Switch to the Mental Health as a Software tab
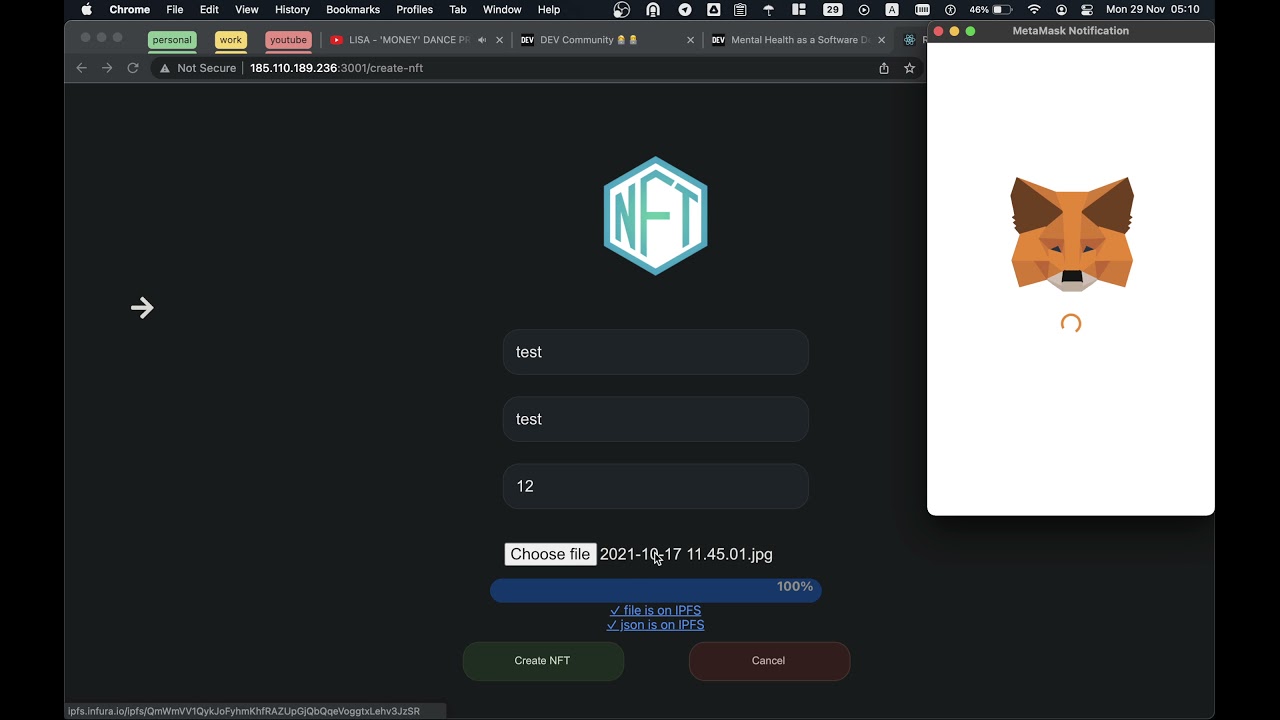This screenshot has height=720, width=1280. coord(798,40)
